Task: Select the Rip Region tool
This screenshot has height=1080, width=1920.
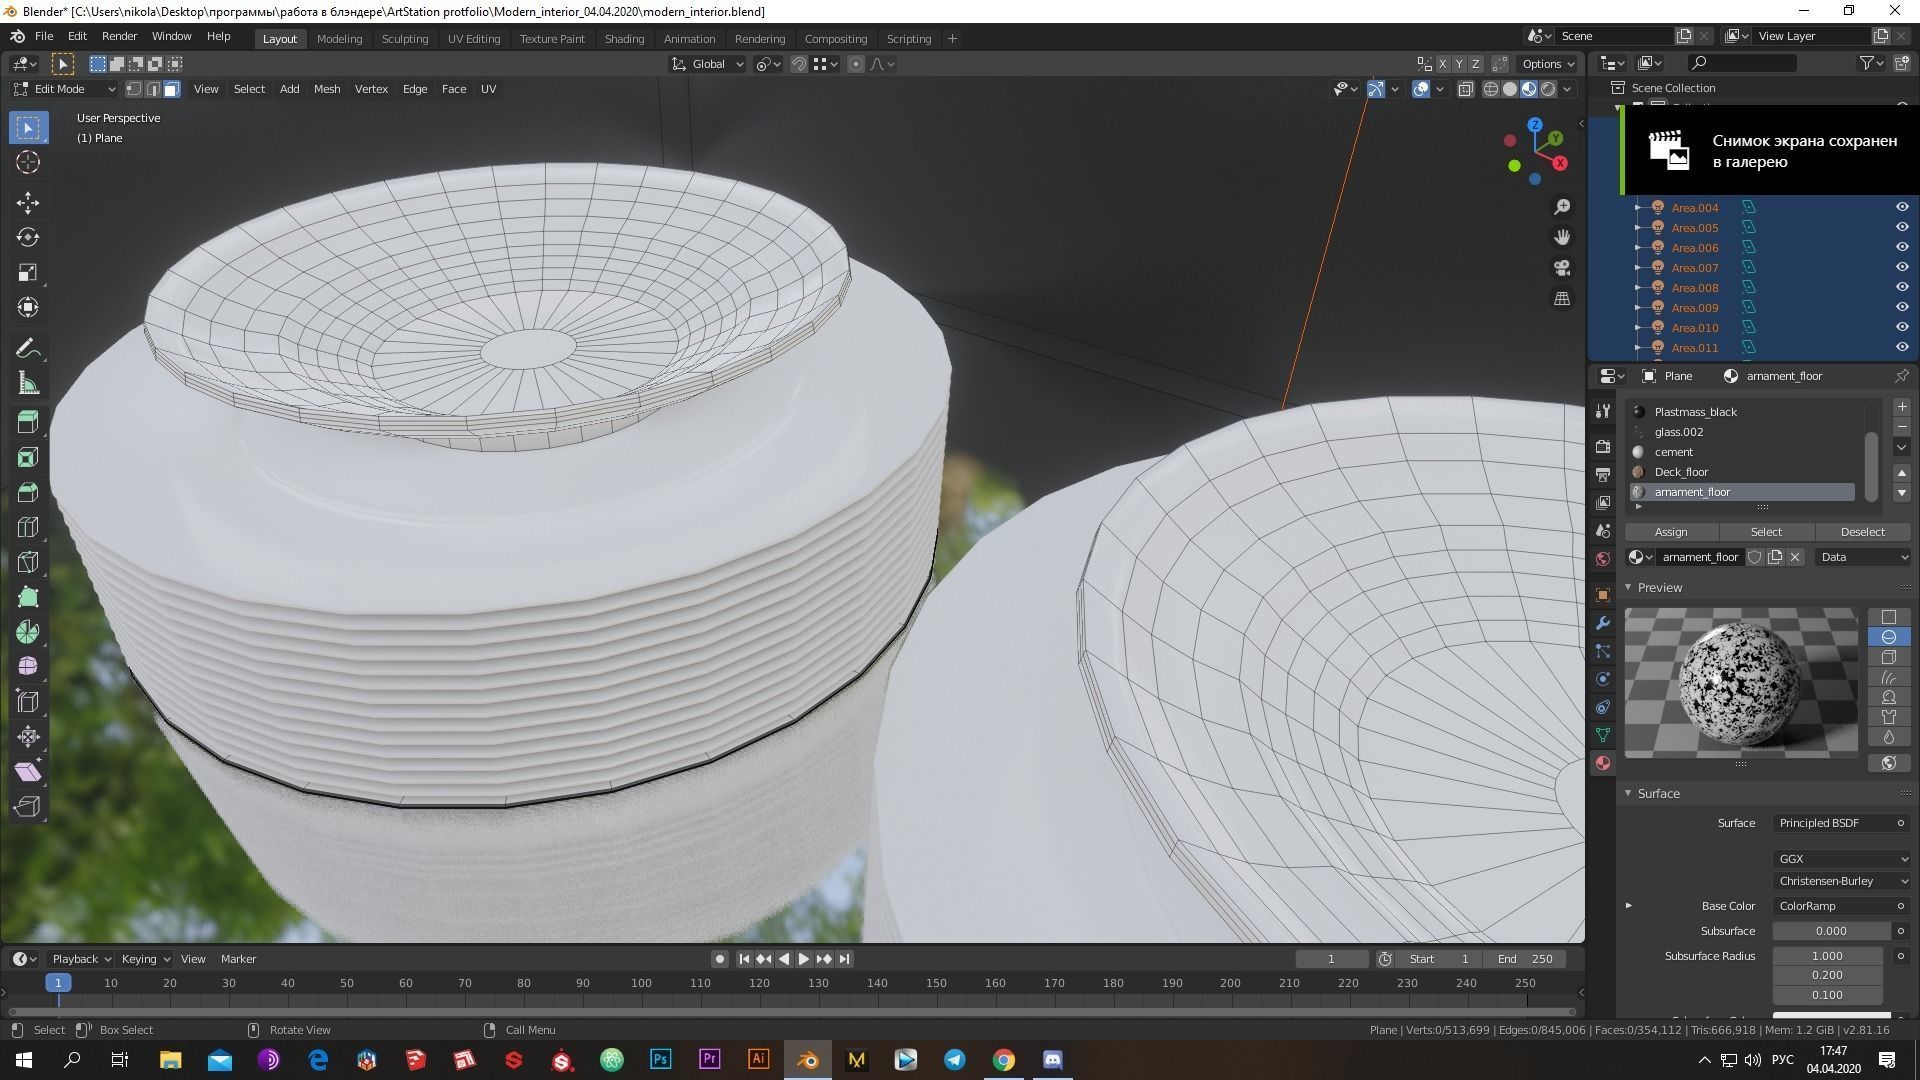Action: 28,806
